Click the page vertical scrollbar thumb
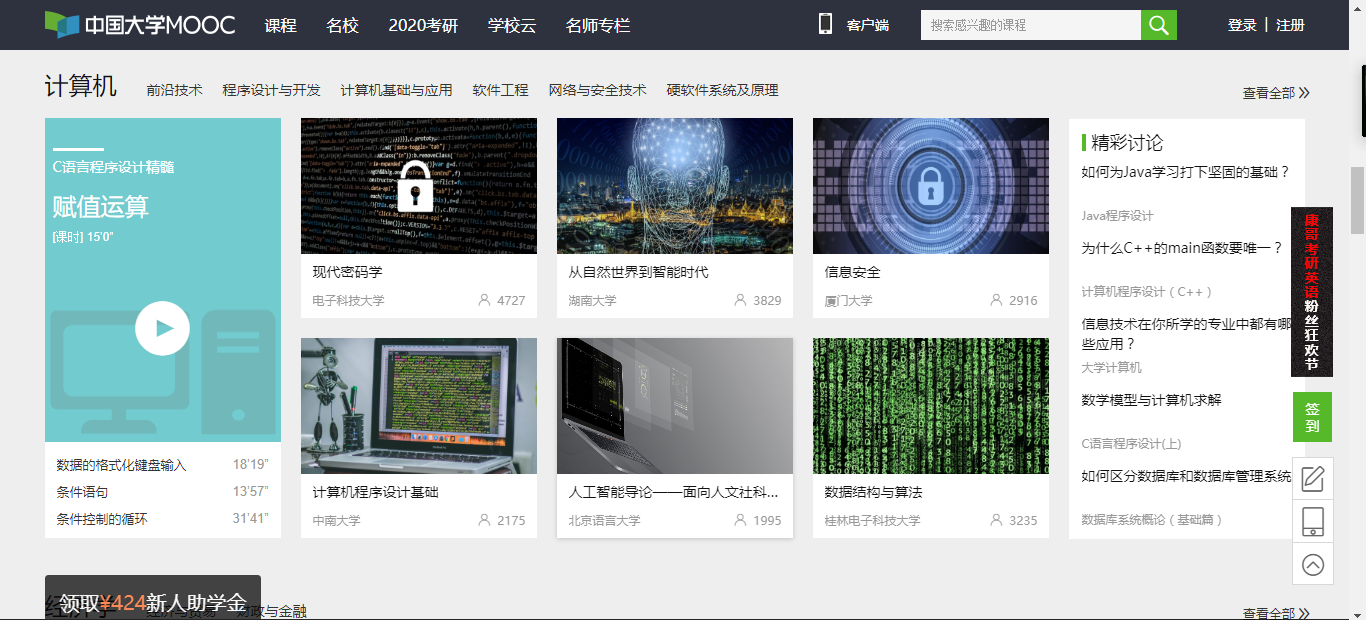This screenshot has width=1366, height=620. coord(1358,201)
